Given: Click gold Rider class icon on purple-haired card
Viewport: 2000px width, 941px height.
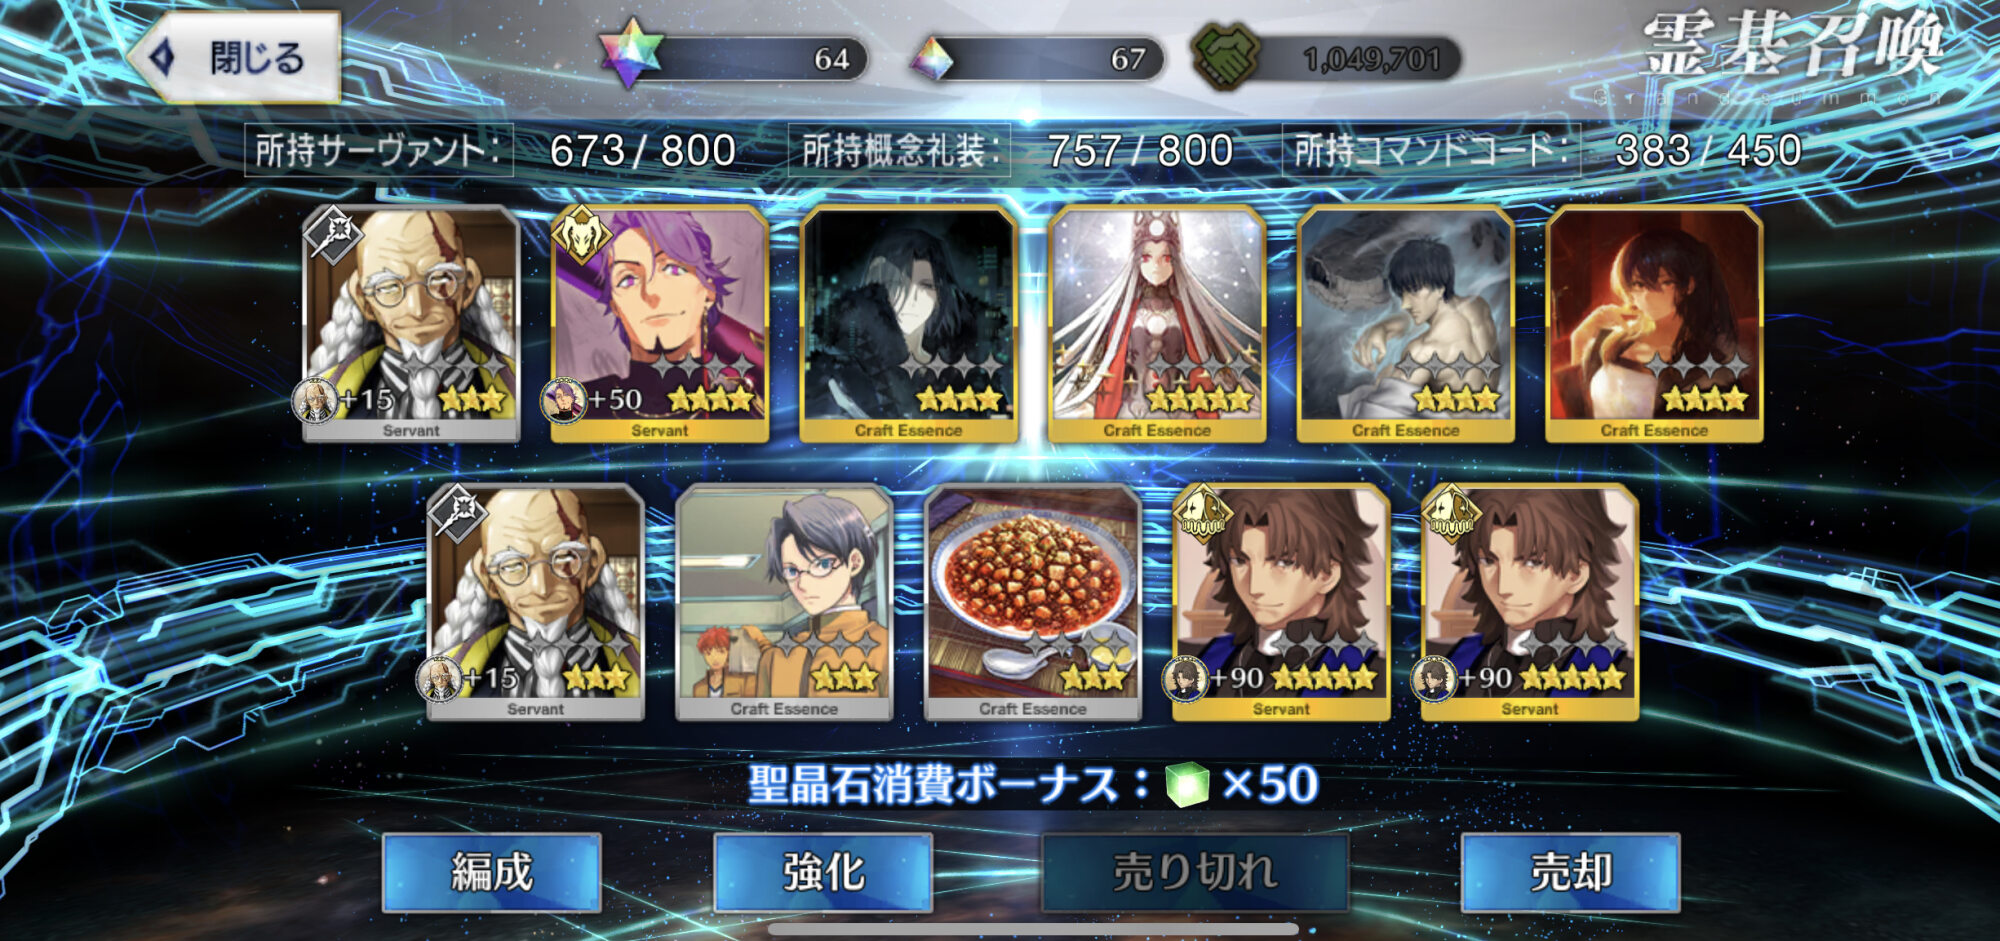Looking at the screenshot, I should 582,235.
